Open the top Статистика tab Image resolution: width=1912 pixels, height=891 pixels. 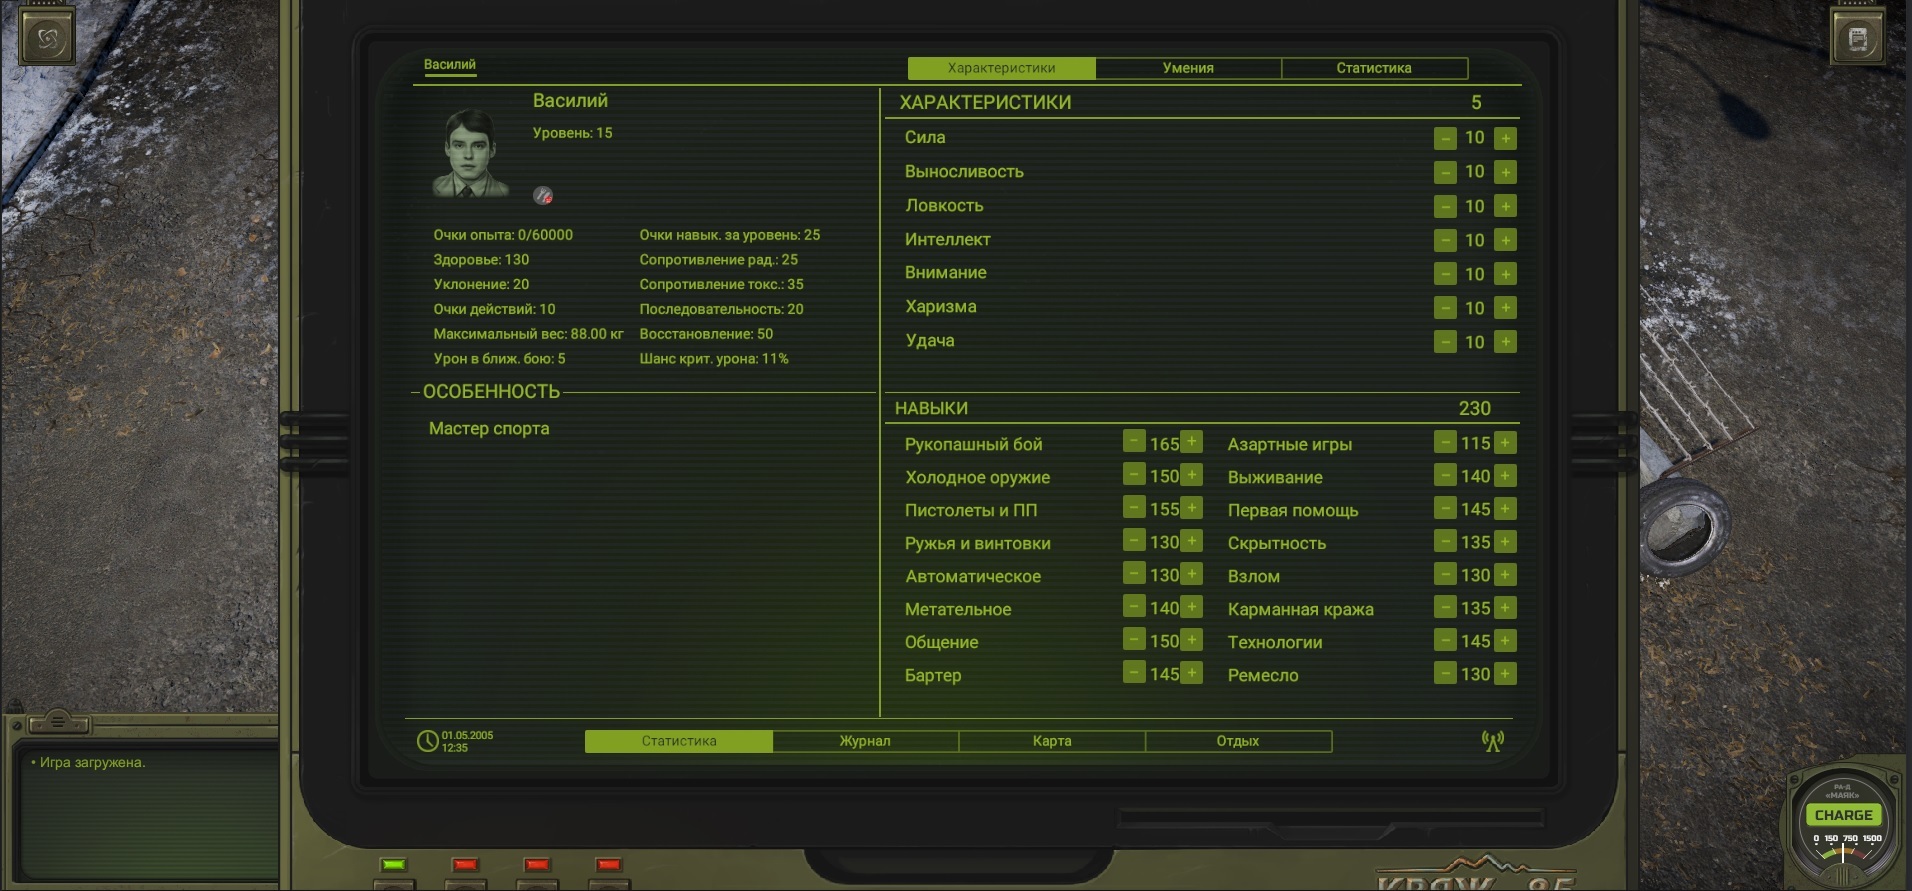pyautogui.click(x=1374, y=68)
